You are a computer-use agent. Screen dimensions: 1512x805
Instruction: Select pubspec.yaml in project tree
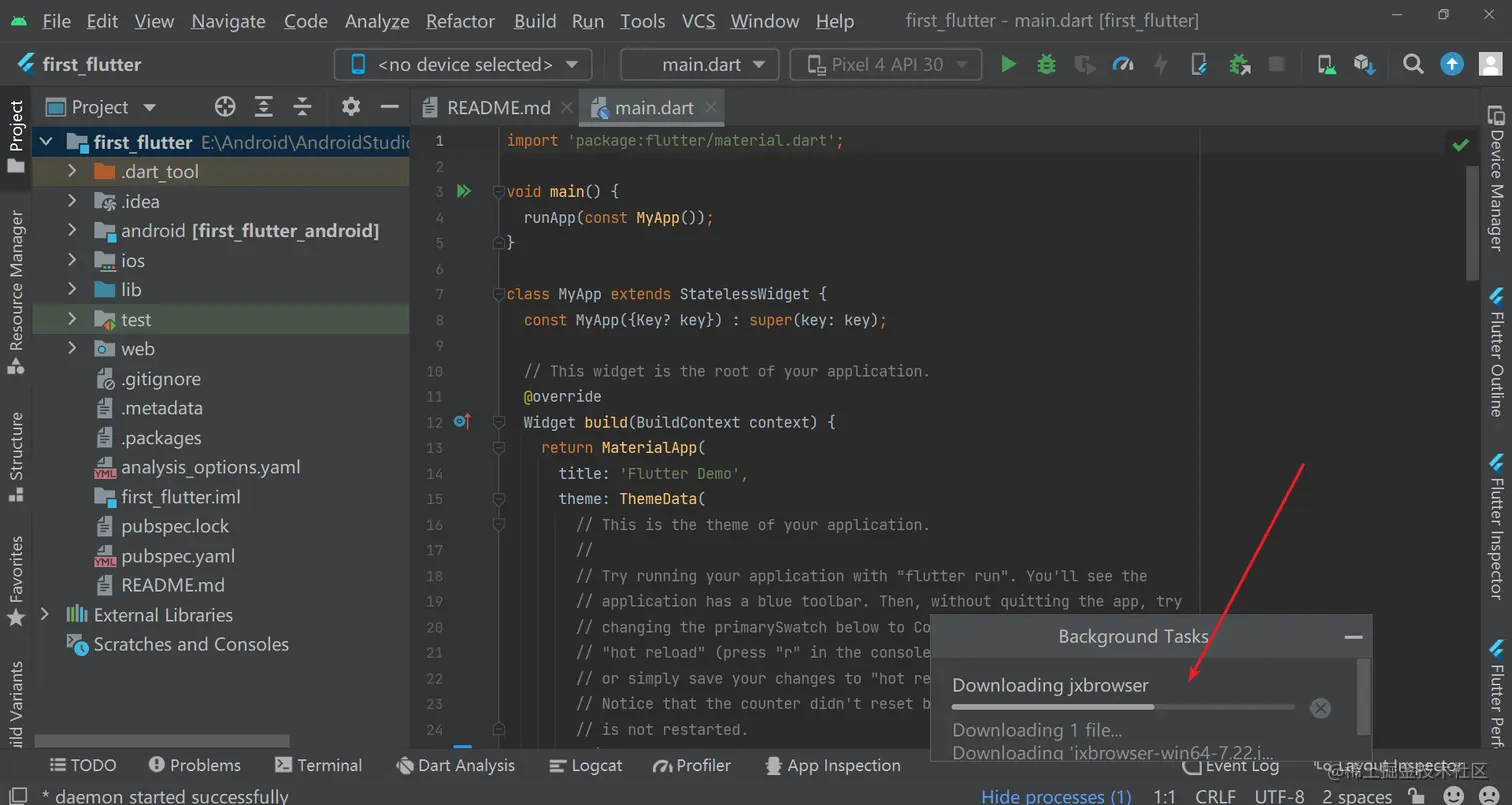click(x=177, y=556)
